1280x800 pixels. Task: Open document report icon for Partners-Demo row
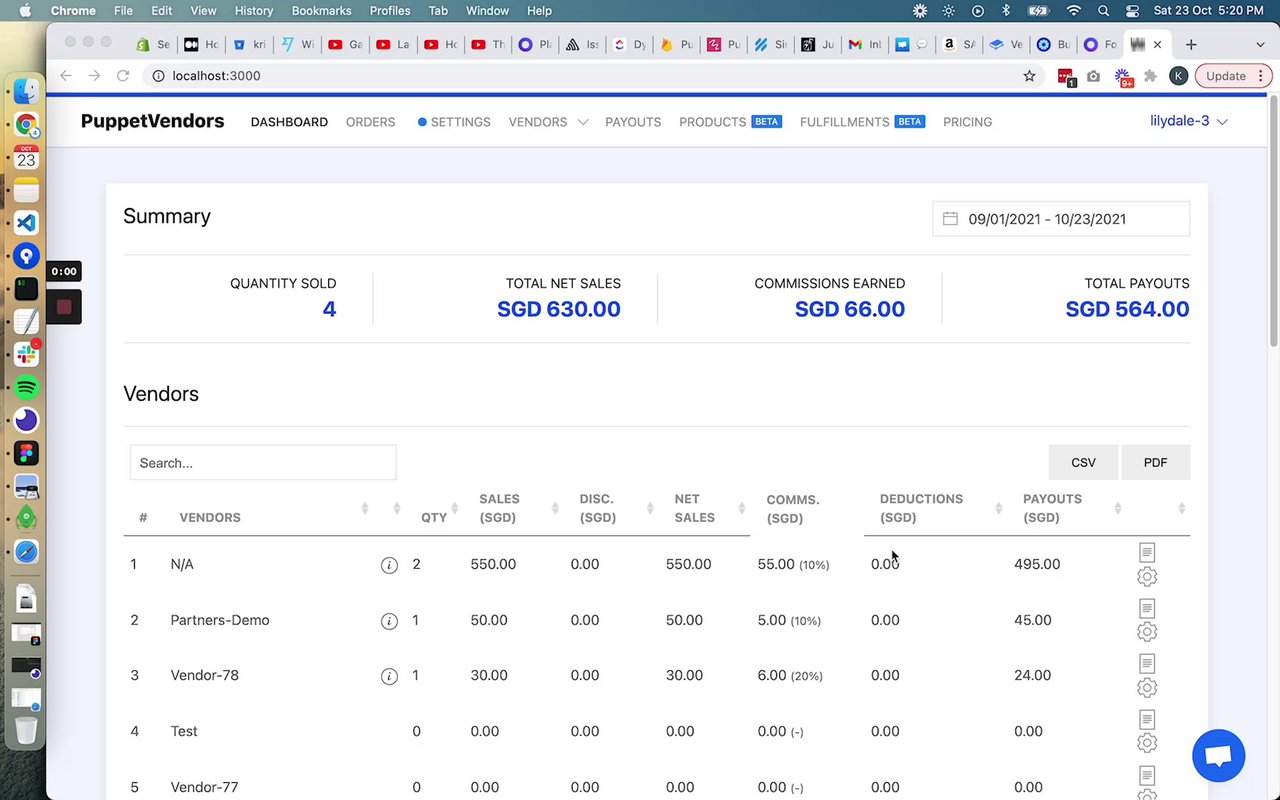(x=1147, y=608)
